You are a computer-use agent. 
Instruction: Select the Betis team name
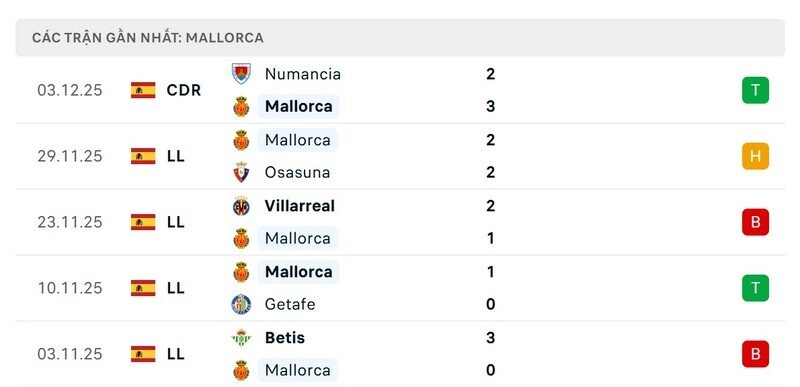click(x=285, y=338)
